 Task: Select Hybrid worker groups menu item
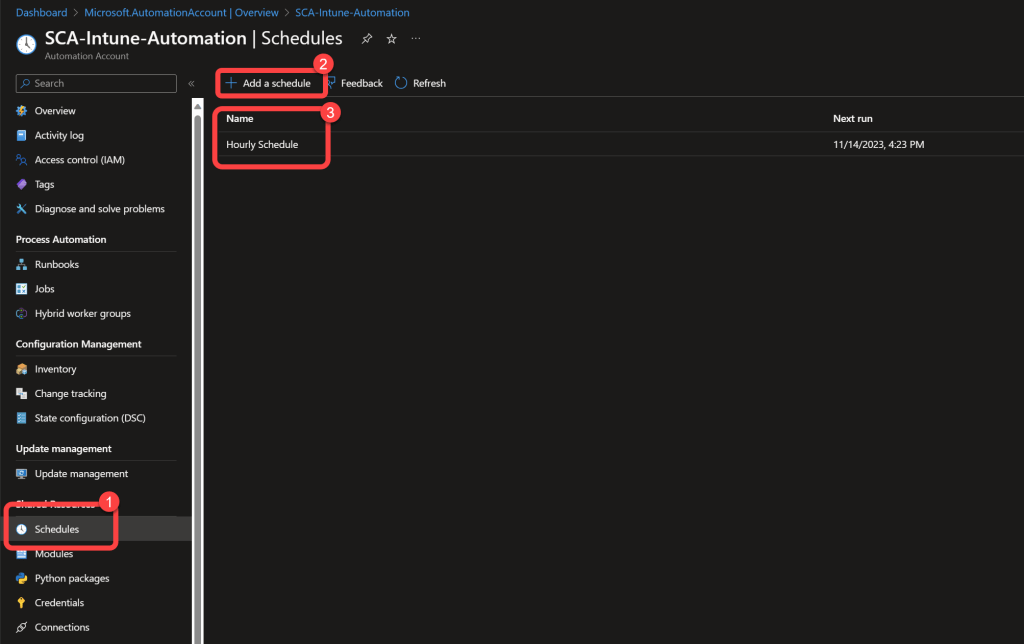click(82, 314)
